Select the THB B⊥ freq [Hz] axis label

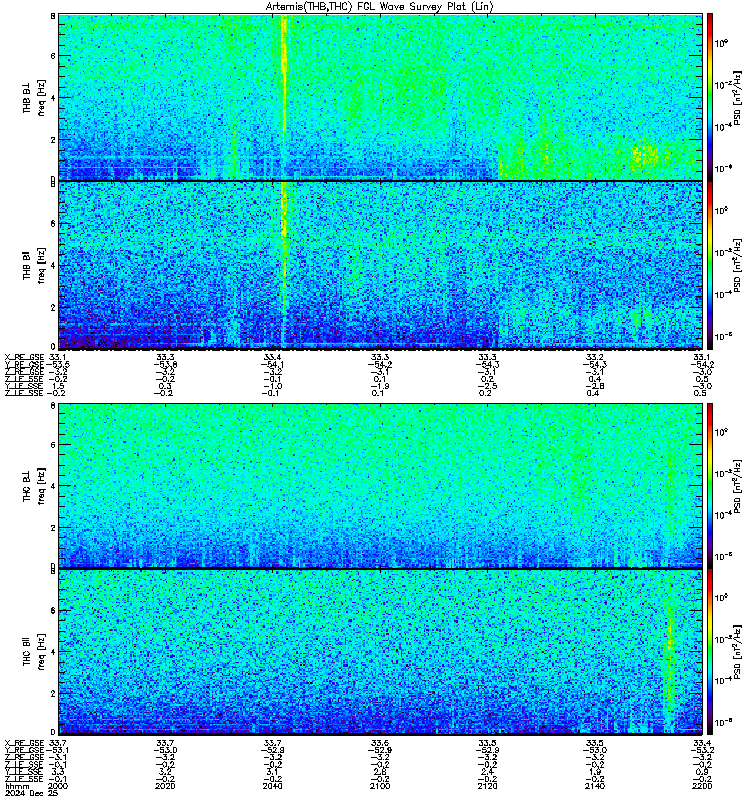pyautogui.click(x=34, y=97)
